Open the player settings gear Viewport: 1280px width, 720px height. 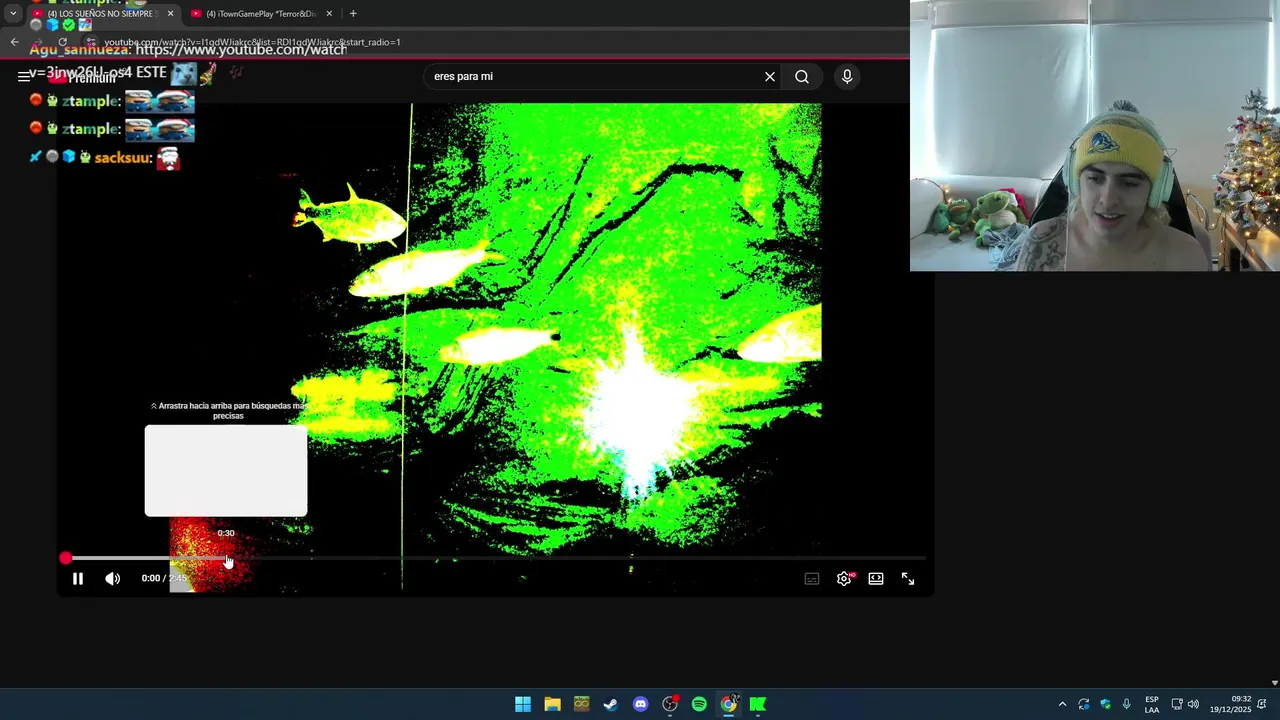tap(845, 578)
